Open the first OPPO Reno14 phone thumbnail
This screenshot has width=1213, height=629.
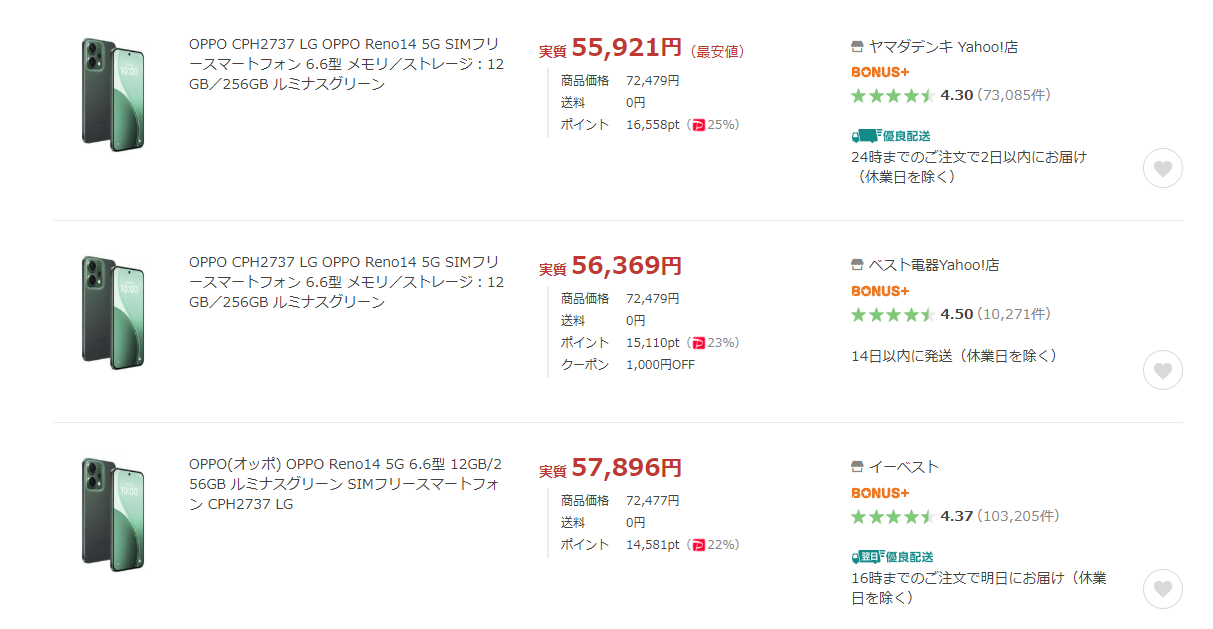(112, 93)
